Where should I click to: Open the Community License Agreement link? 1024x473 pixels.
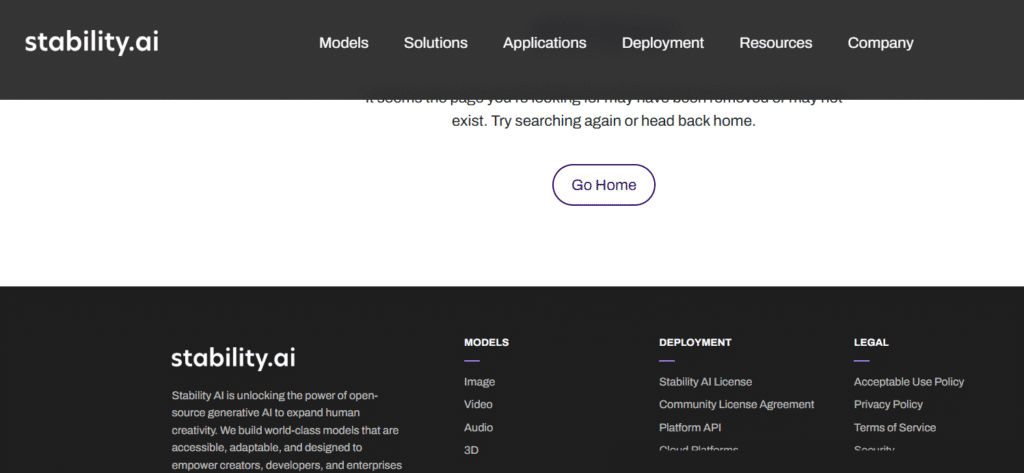pos(736,405)
